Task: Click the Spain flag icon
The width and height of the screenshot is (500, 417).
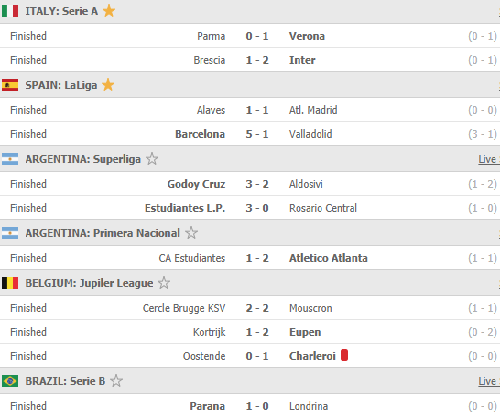Action: 10,85
